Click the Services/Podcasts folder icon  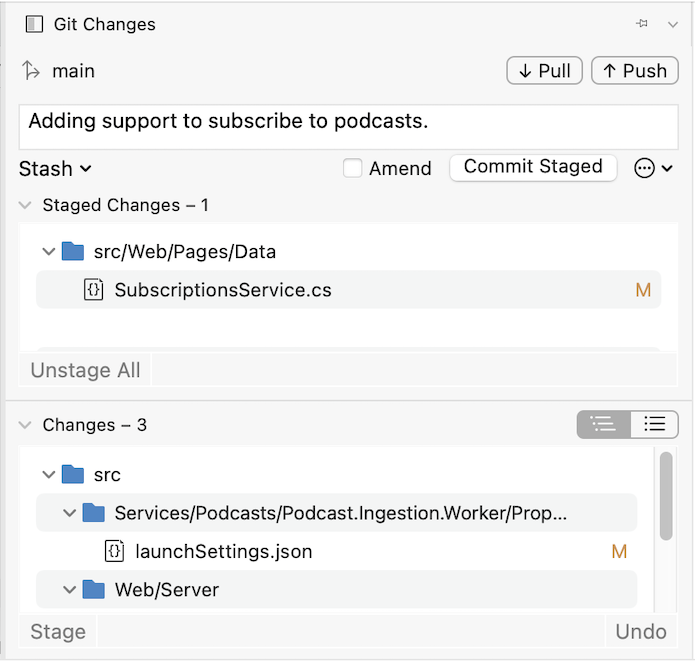click(94, 513)
